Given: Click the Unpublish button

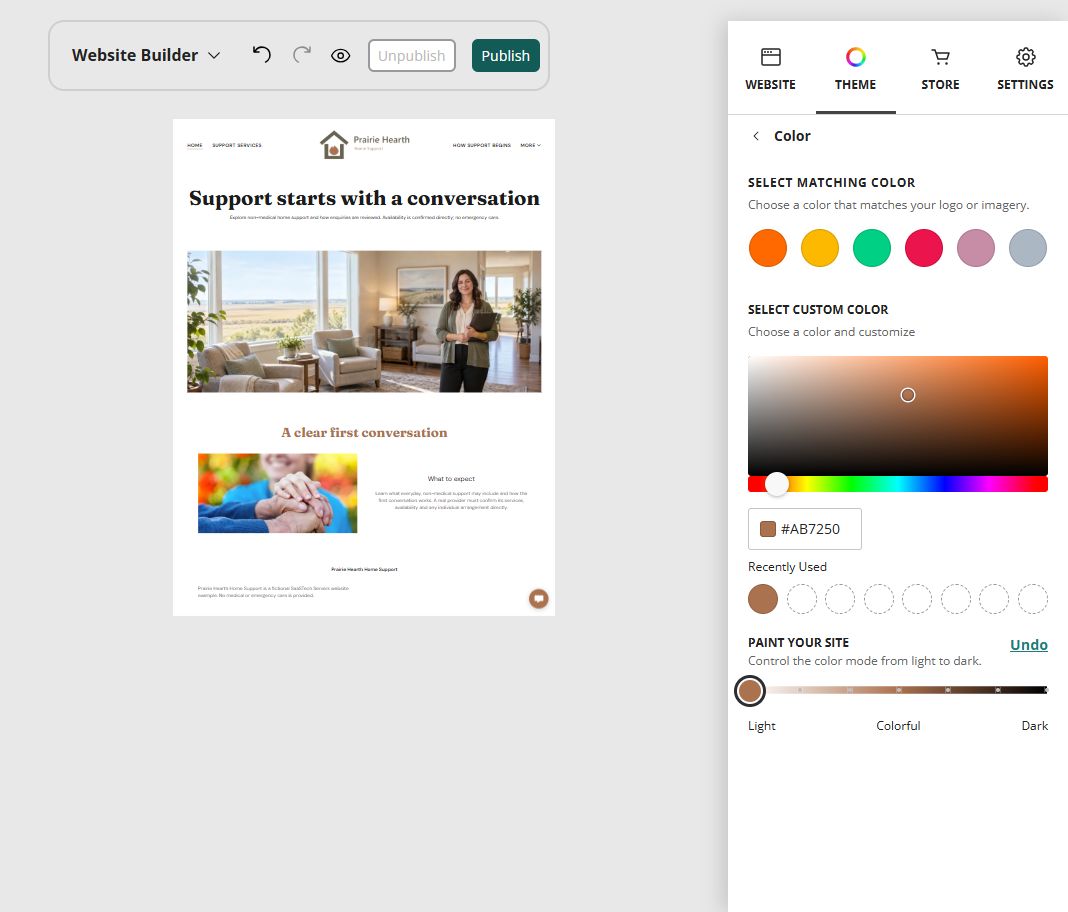Looking at the screenshot, I should coord(412,56).
